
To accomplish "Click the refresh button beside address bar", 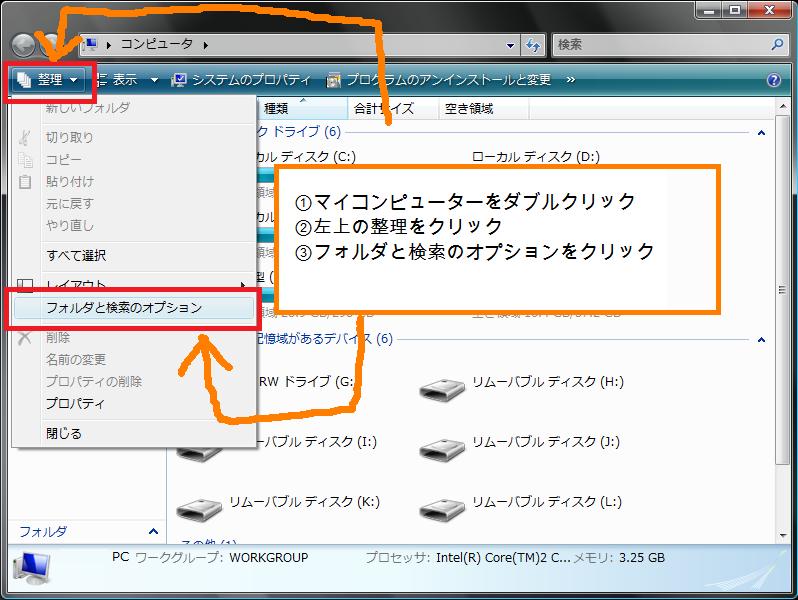I will click(x=533, y=45).
